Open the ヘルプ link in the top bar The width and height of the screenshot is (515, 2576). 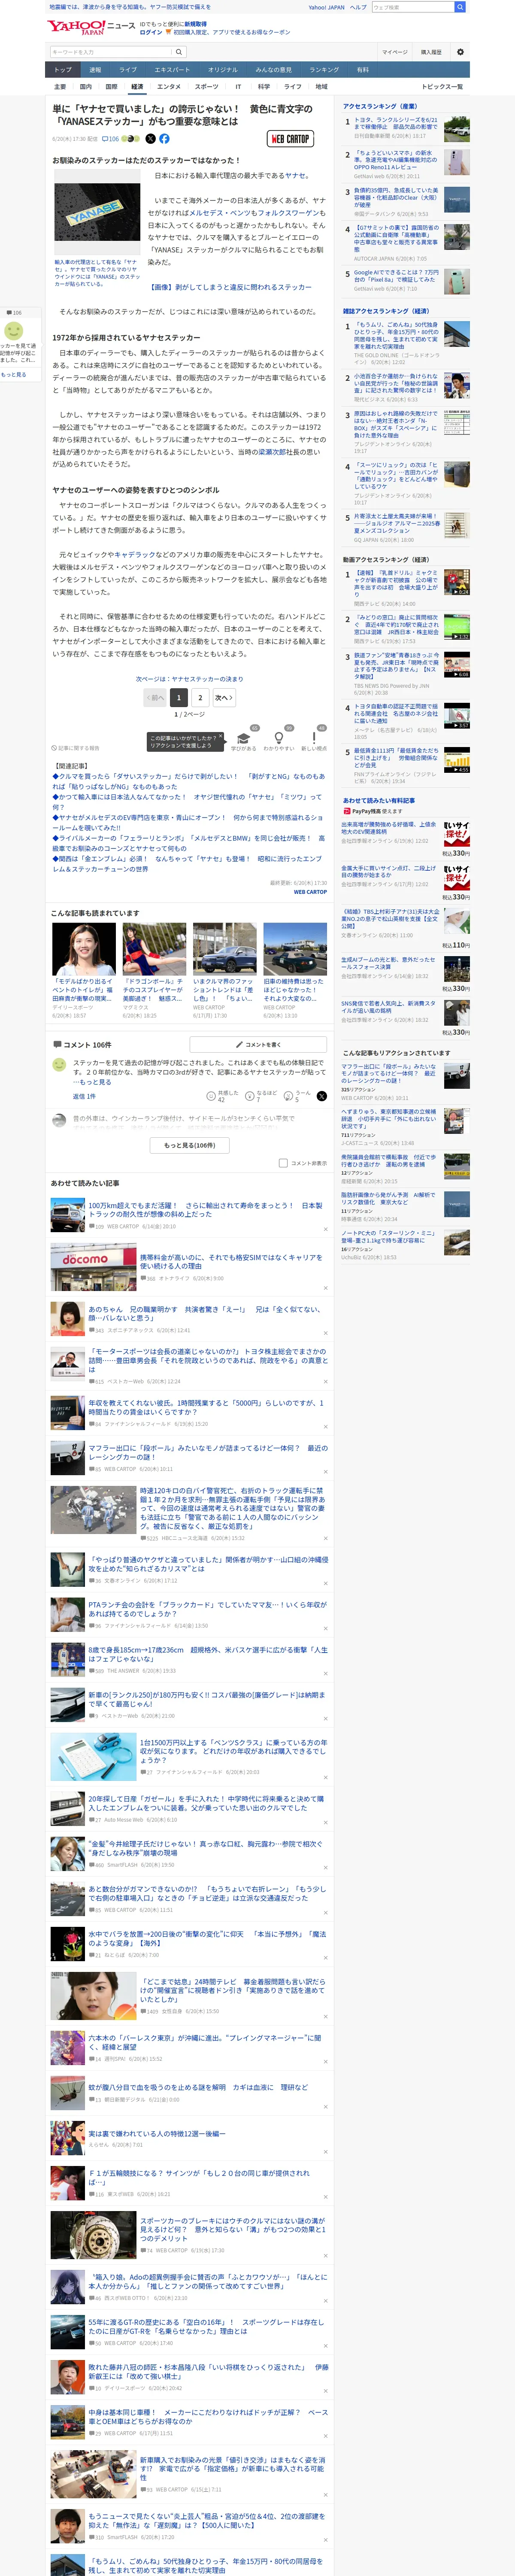click(358, 7)
